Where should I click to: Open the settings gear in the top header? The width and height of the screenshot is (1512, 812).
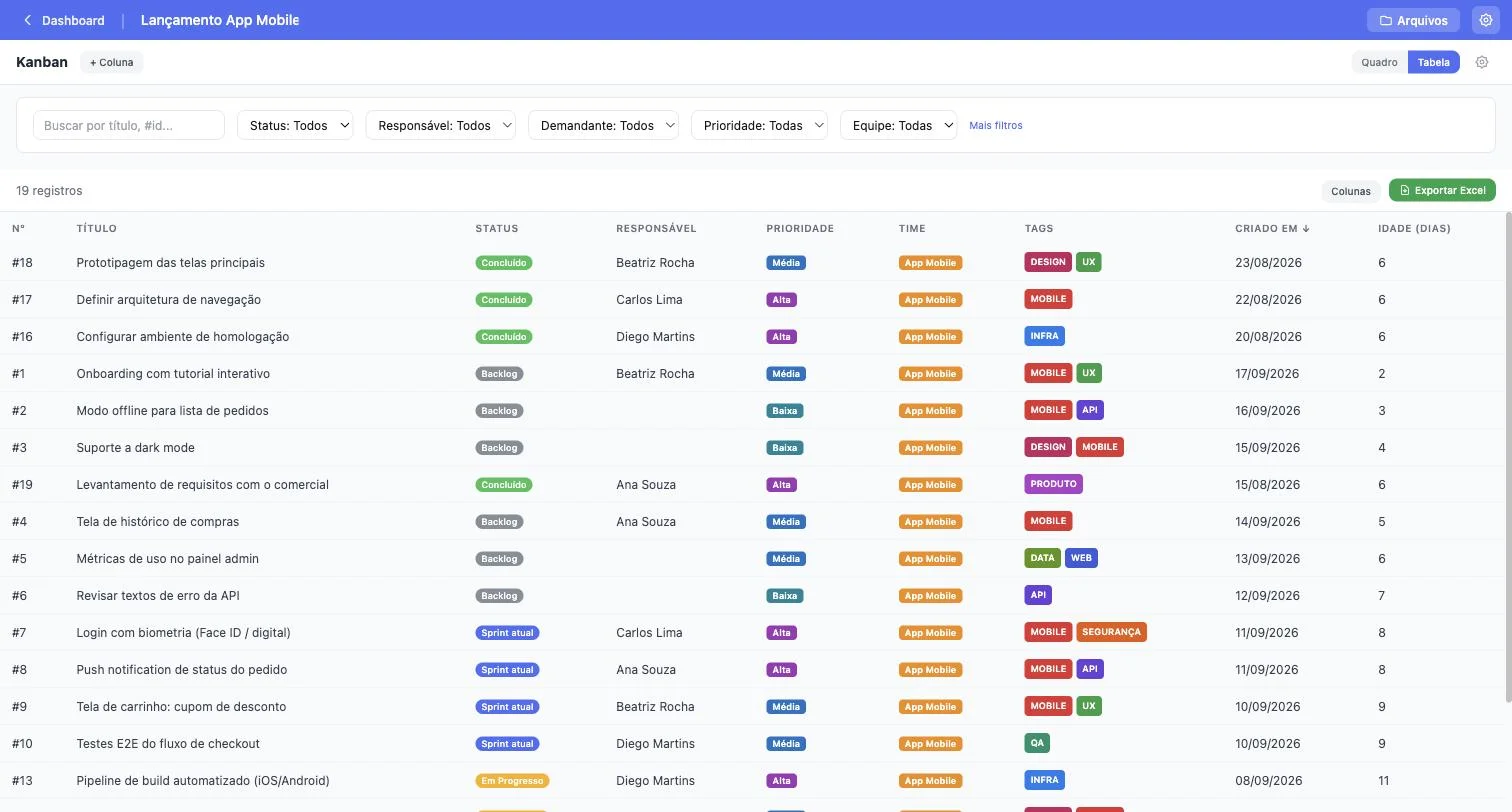[x=1486, y=20]
